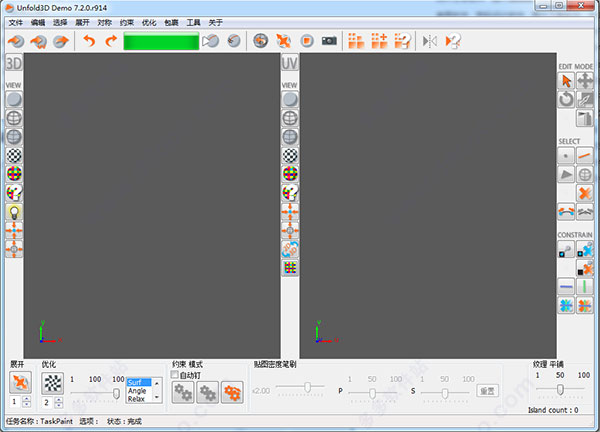600x432 pixels.
Task: Click the orange stop square icon
Action: pos(307,41)
